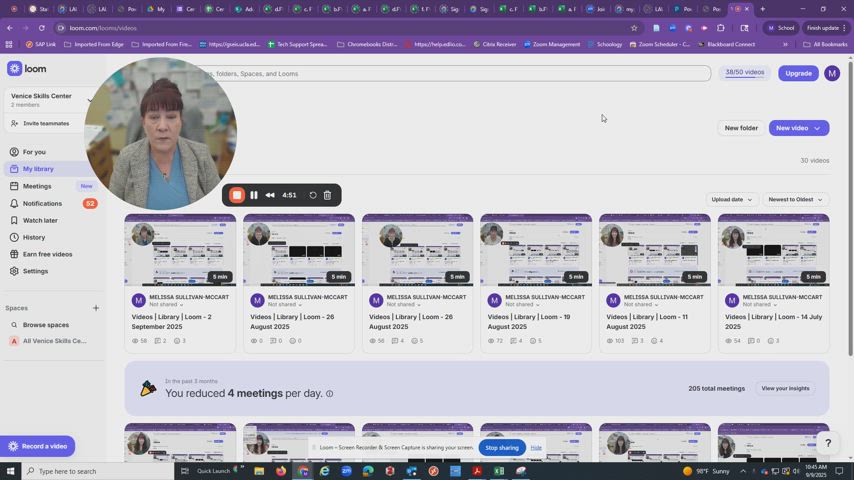This screenshot has height=480, width=854.
Task: Open the 2 September 2025 video thumbnail
Action: (180, 250)
